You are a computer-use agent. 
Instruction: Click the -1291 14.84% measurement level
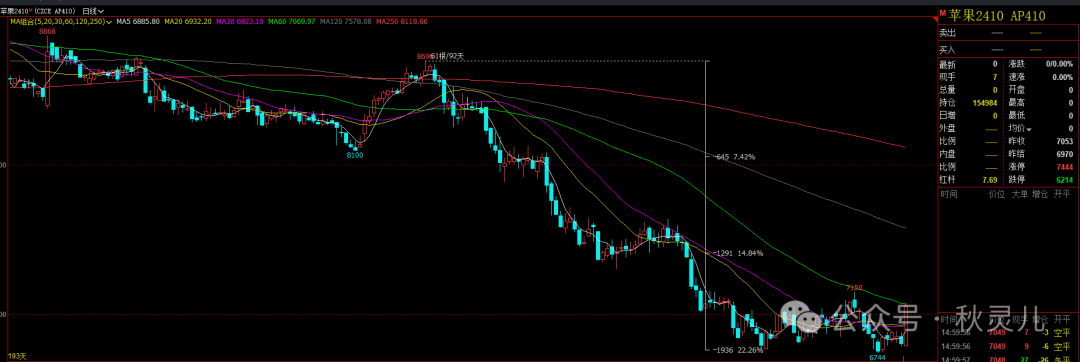point(739,253)
